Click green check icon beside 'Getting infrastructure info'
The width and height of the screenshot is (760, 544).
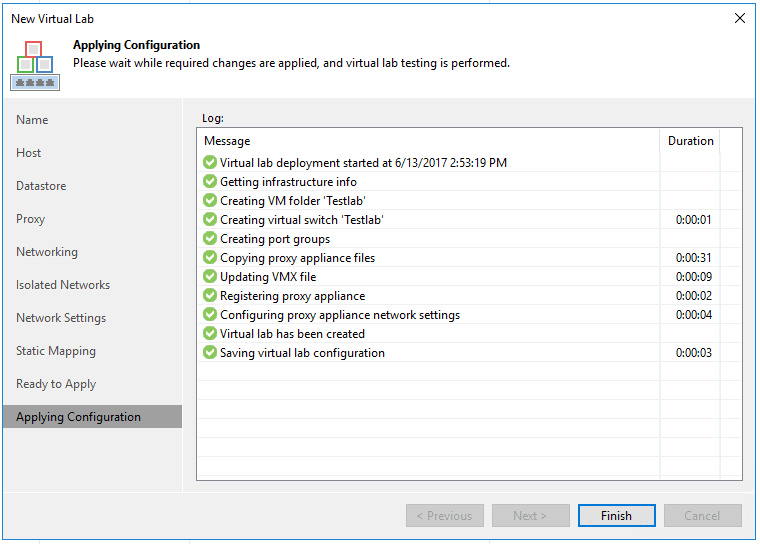click(x=210, y=182)
